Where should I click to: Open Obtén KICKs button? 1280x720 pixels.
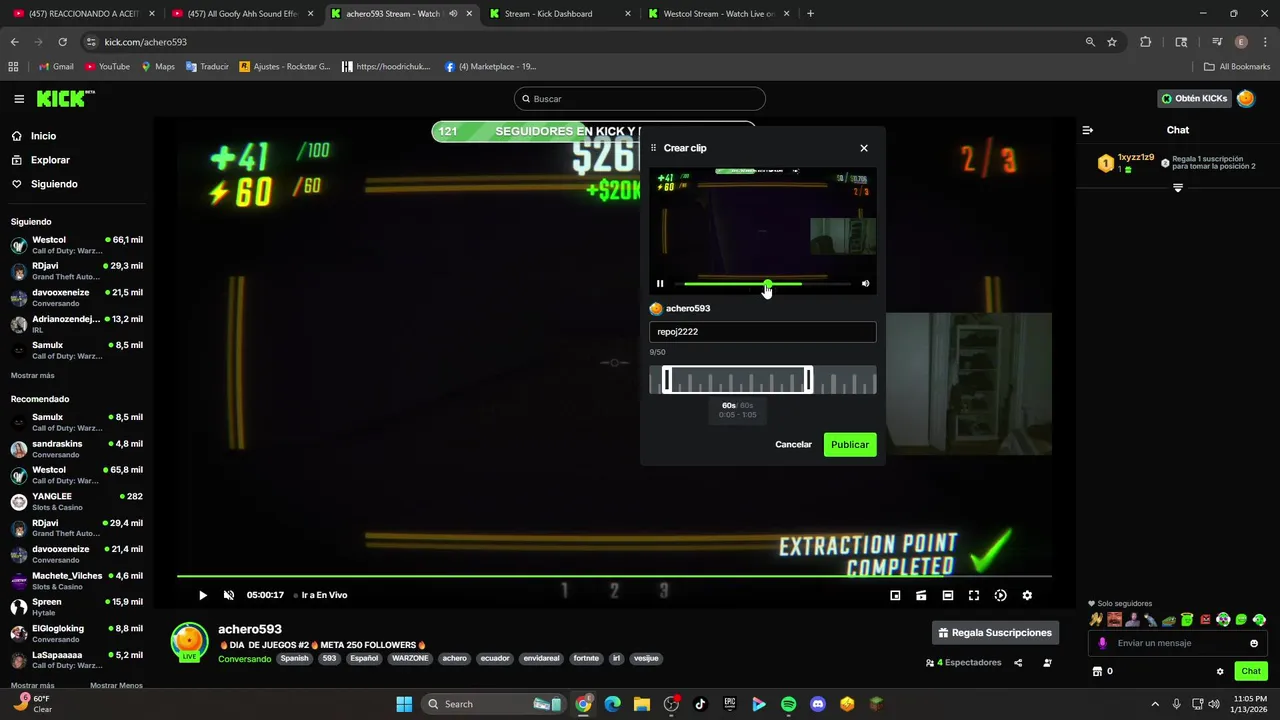coord(1194,99)
